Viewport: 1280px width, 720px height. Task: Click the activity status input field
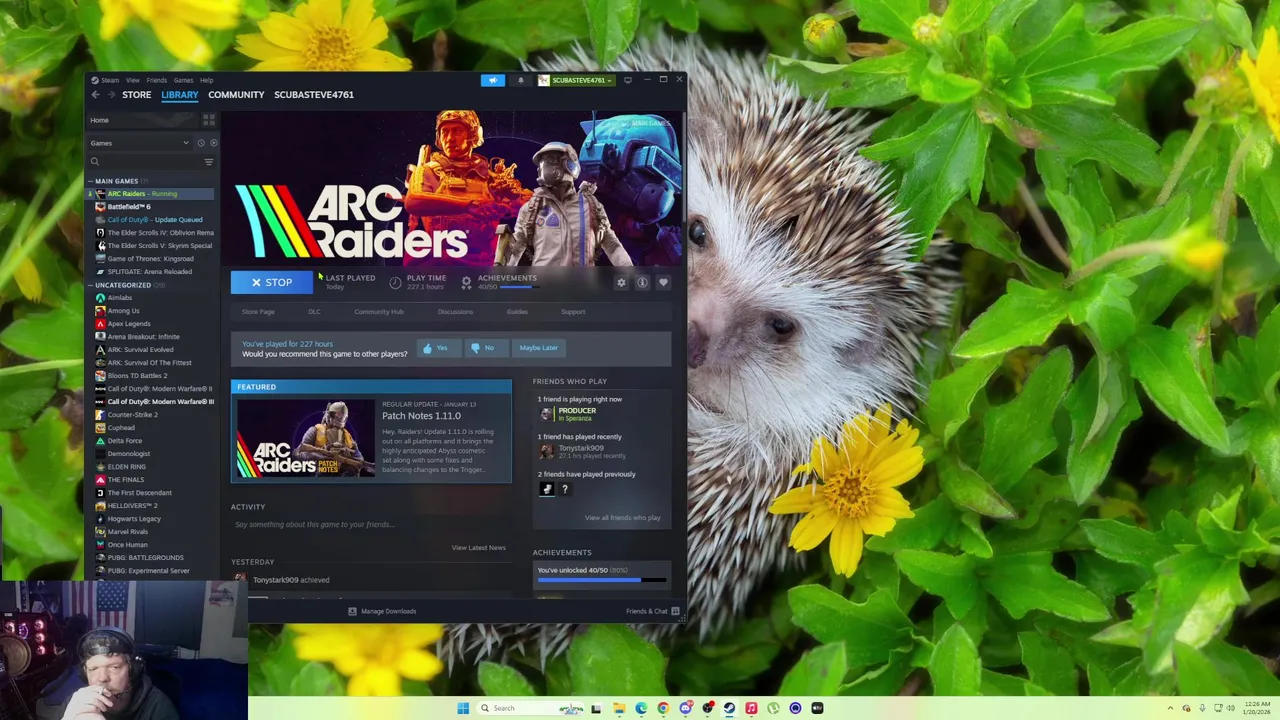tap(371, 524)
